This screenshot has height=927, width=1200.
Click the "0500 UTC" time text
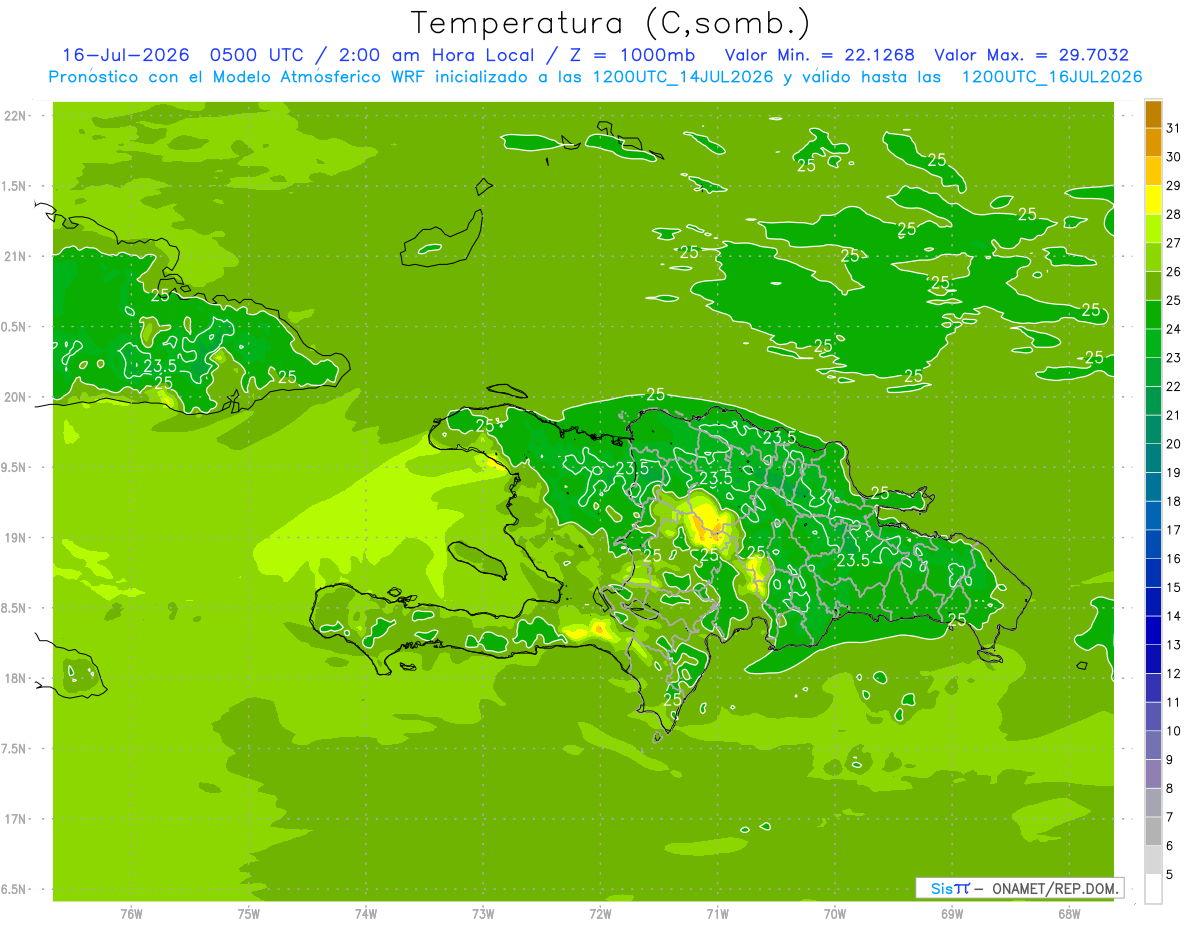(255, 55)
